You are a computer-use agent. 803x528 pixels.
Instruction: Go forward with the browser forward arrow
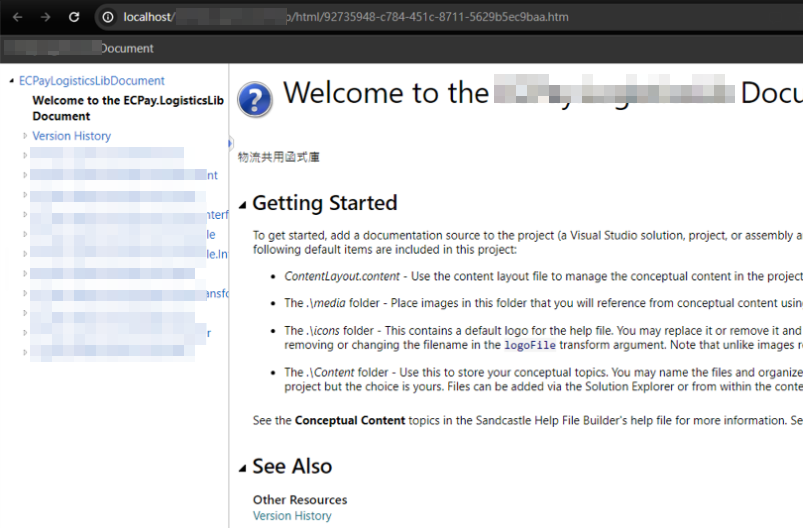coord(46,17)
